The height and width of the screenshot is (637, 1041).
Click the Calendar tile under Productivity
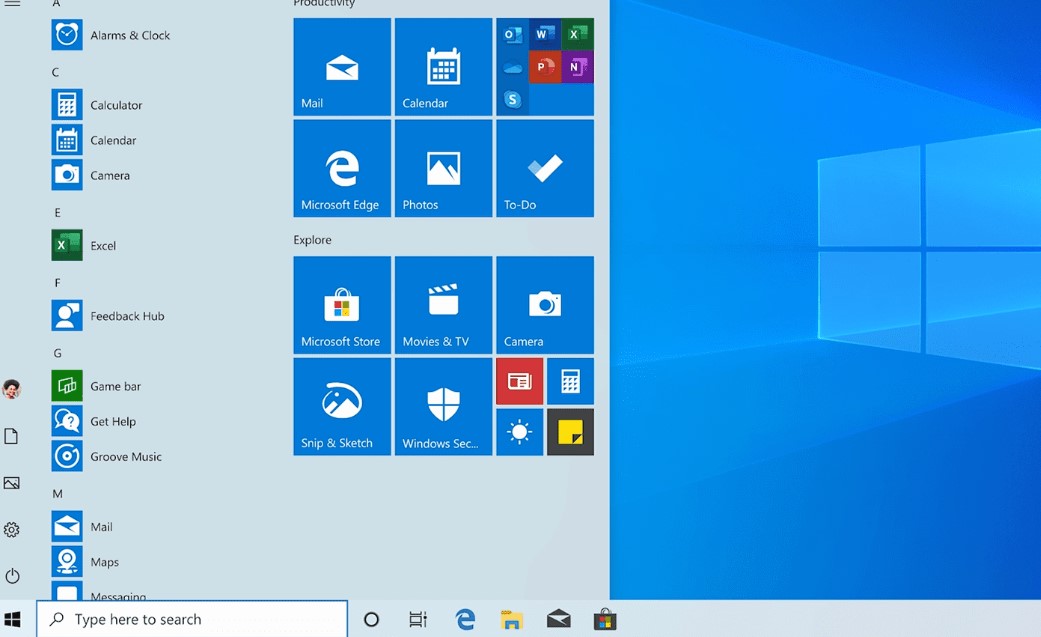(443, 67)
